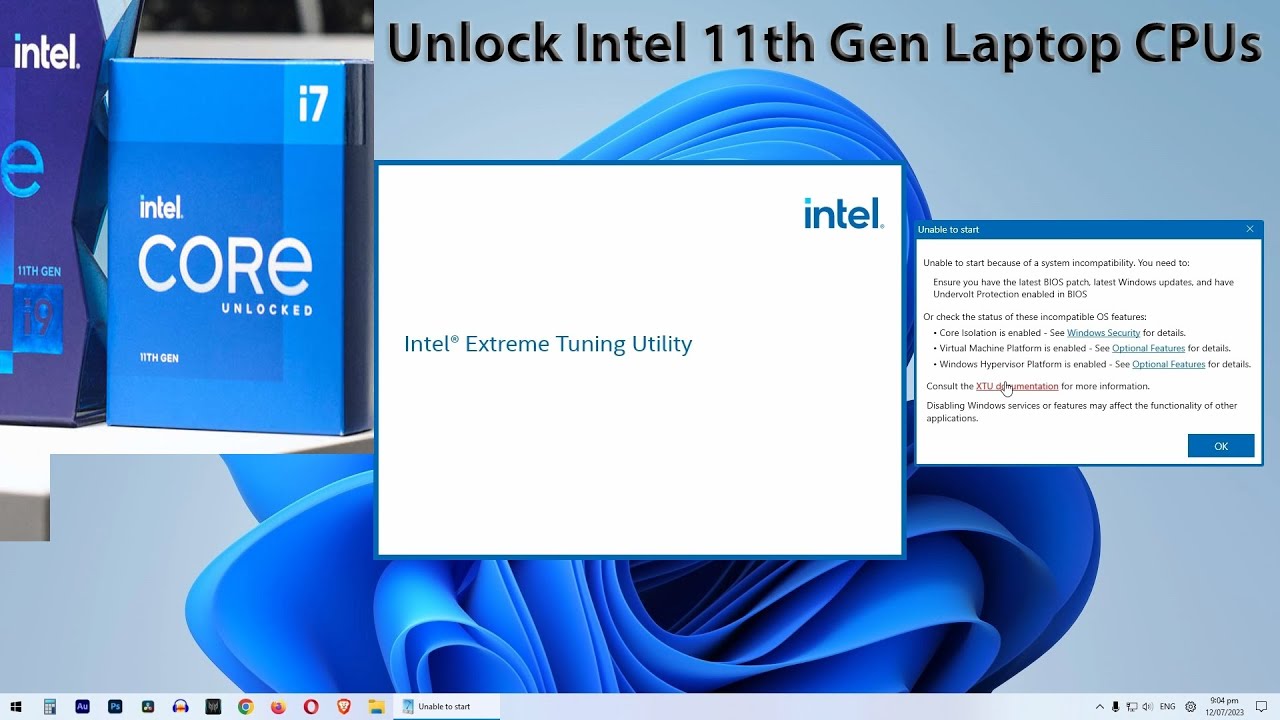Open Optional Features link for Windows Hypervisor Platform
1280x720 pixels.
(1168, 365)
